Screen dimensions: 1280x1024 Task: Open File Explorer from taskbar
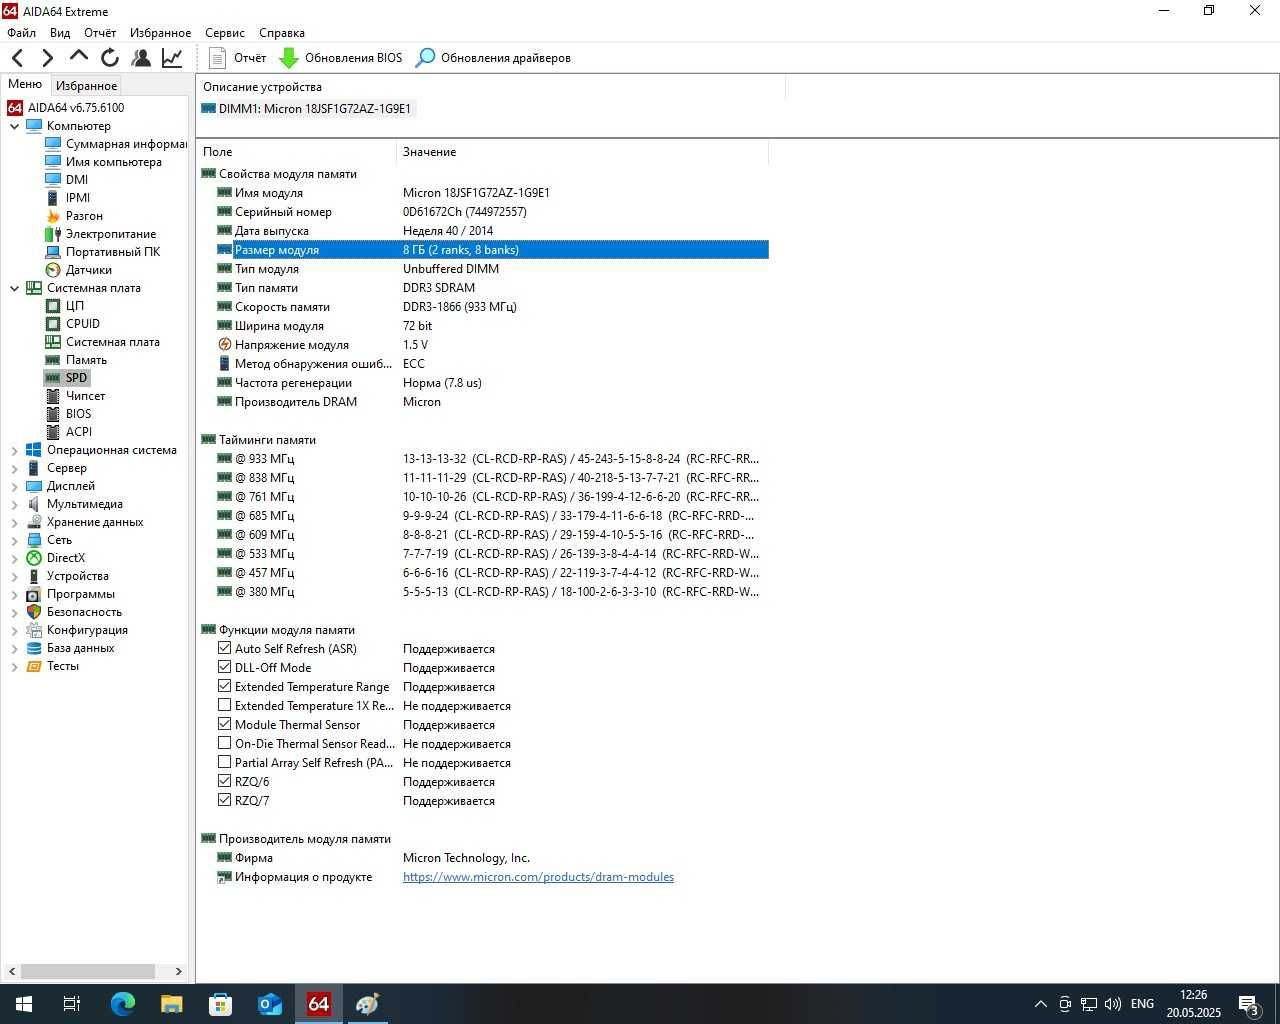click(x=171, y=1004)
